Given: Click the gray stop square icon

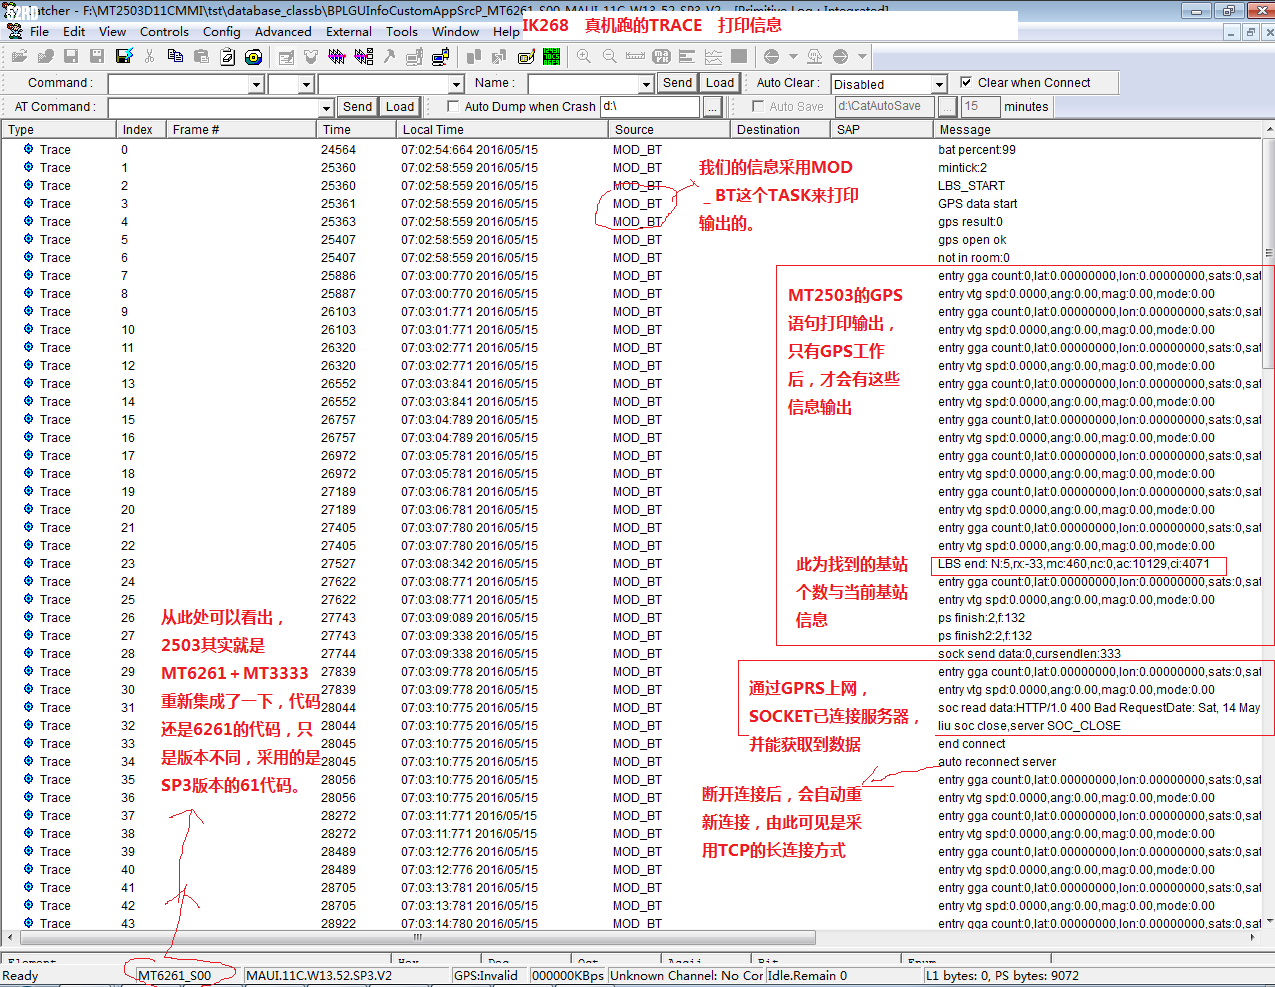Looking at the screenshot, I should click(x=738, y=56).
